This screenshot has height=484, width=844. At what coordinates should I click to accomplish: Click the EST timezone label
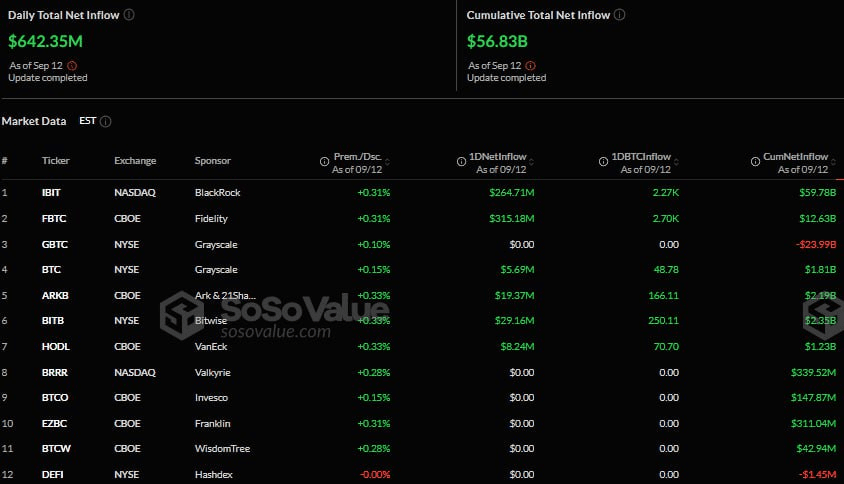pos(88,121)
